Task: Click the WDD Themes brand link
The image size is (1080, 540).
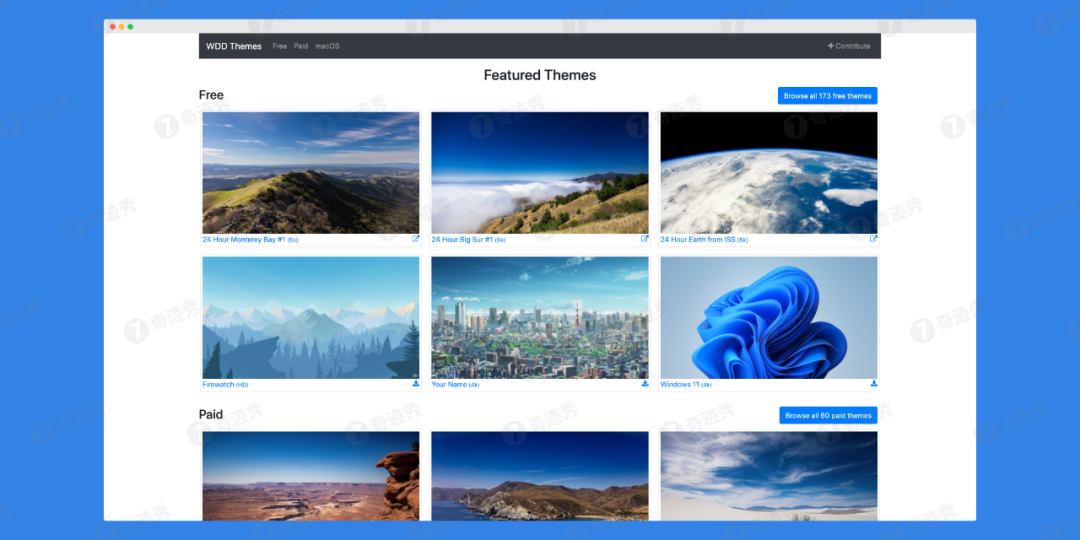Action: (233, 46)
